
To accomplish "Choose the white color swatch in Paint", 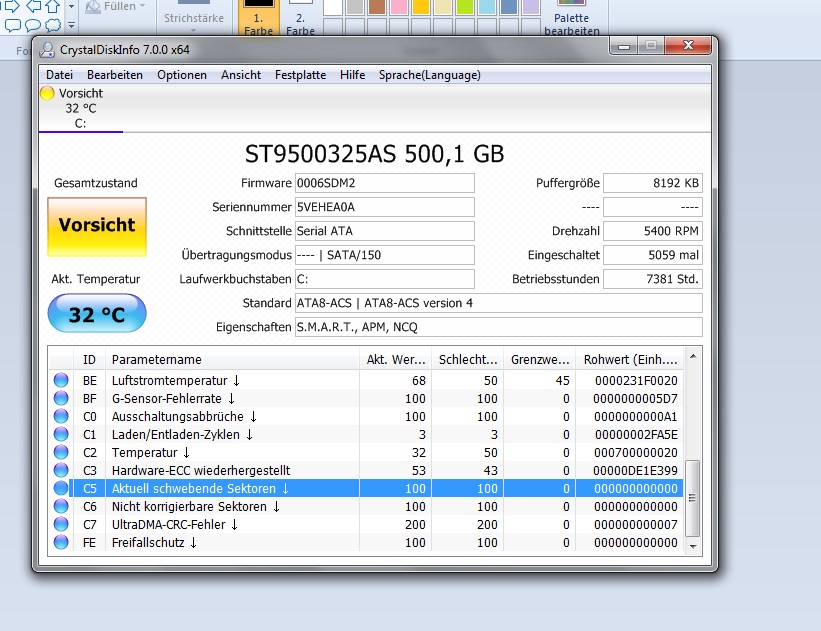I will click(x=333, y=7).
